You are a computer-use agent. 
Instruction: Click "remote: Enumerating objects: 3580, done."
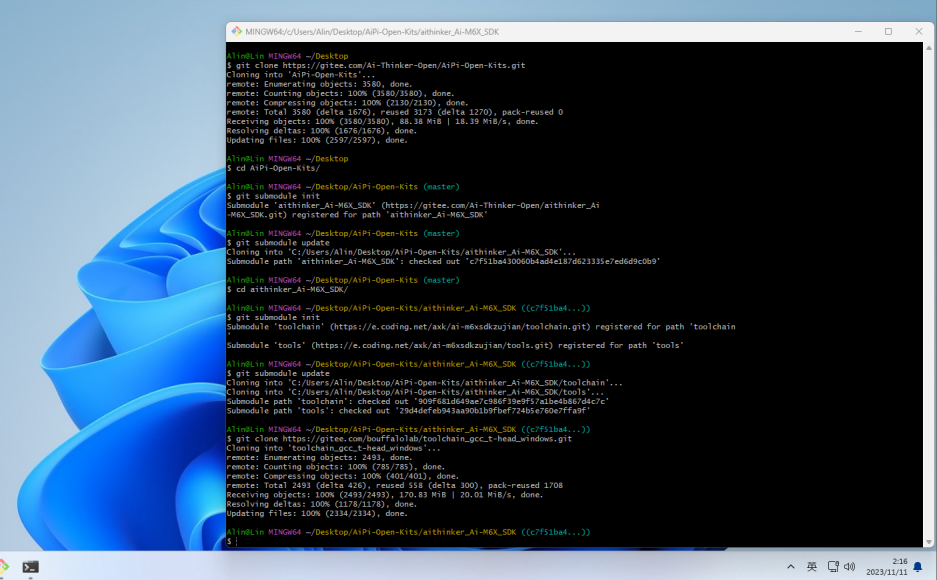[x=320, y=84]
